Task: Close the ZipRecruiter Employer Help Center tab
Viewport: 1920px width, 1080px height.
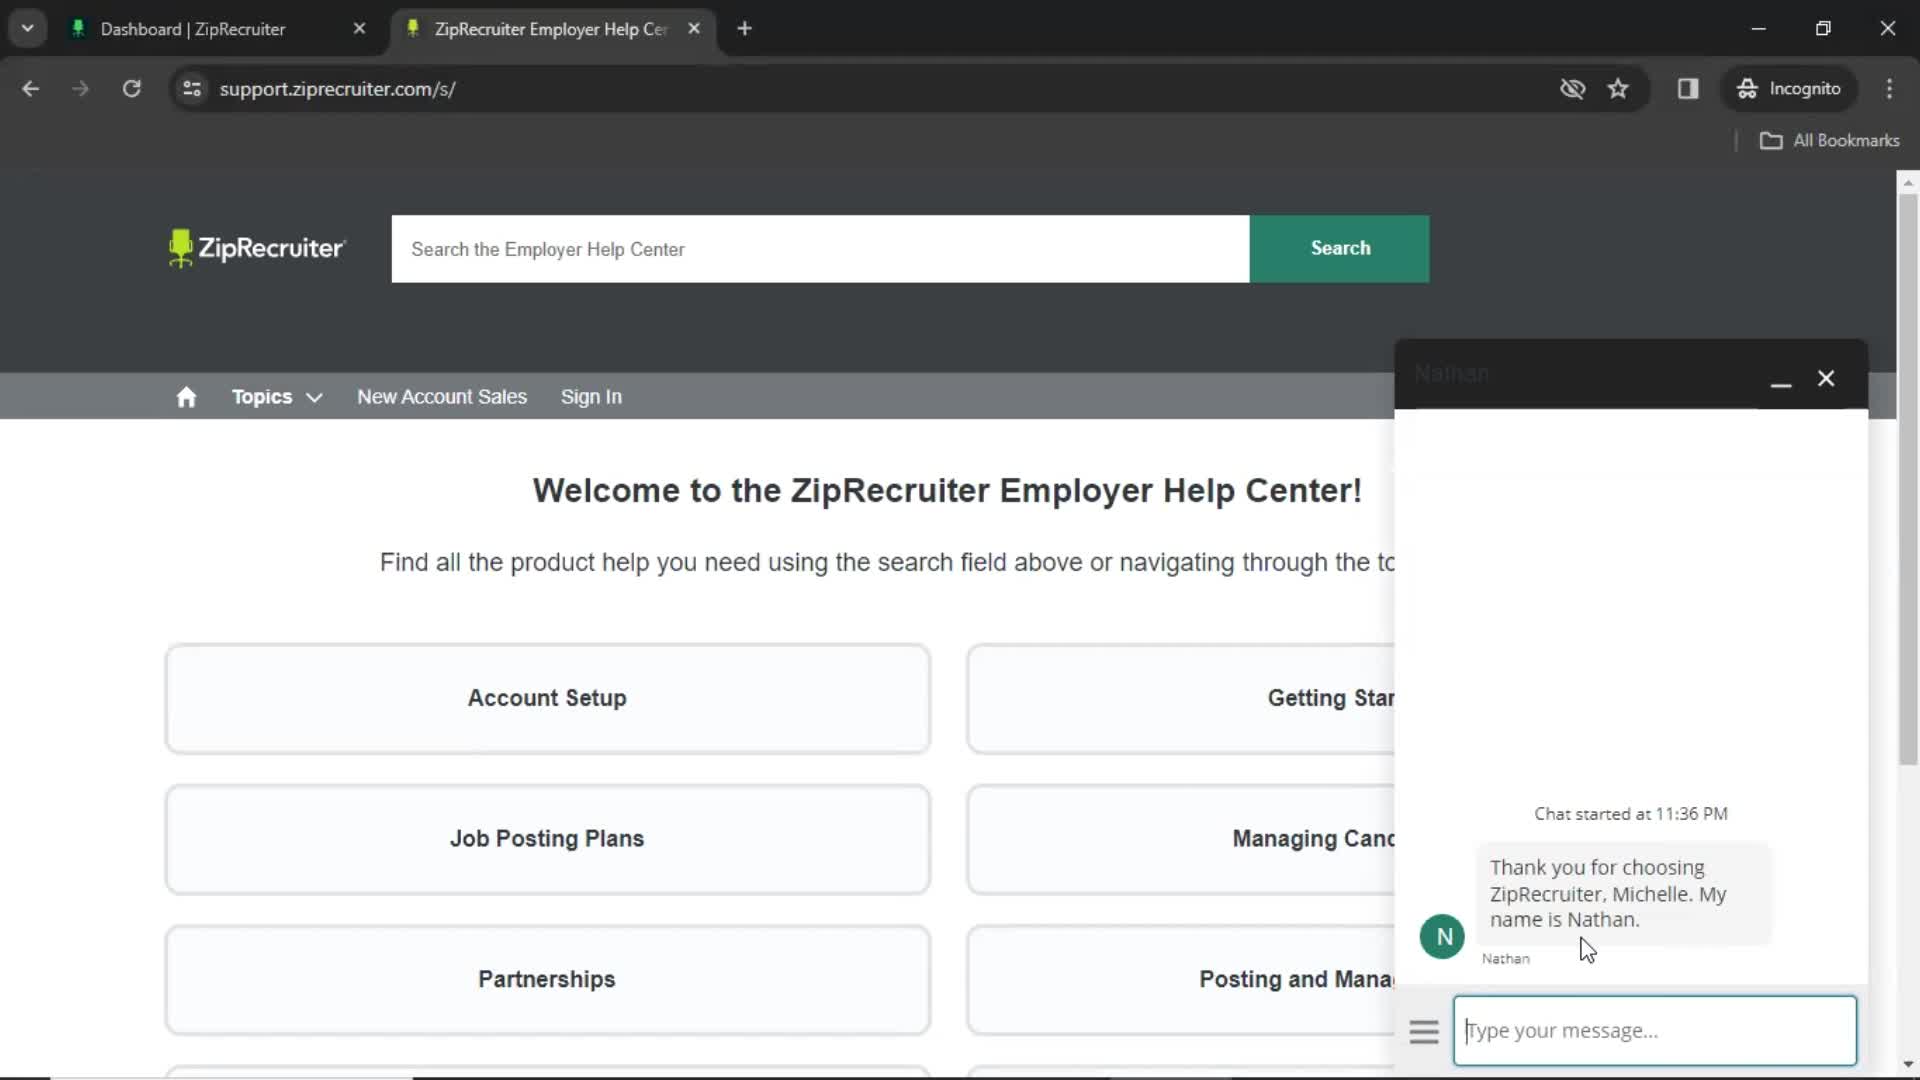Action: coord(694,29)
